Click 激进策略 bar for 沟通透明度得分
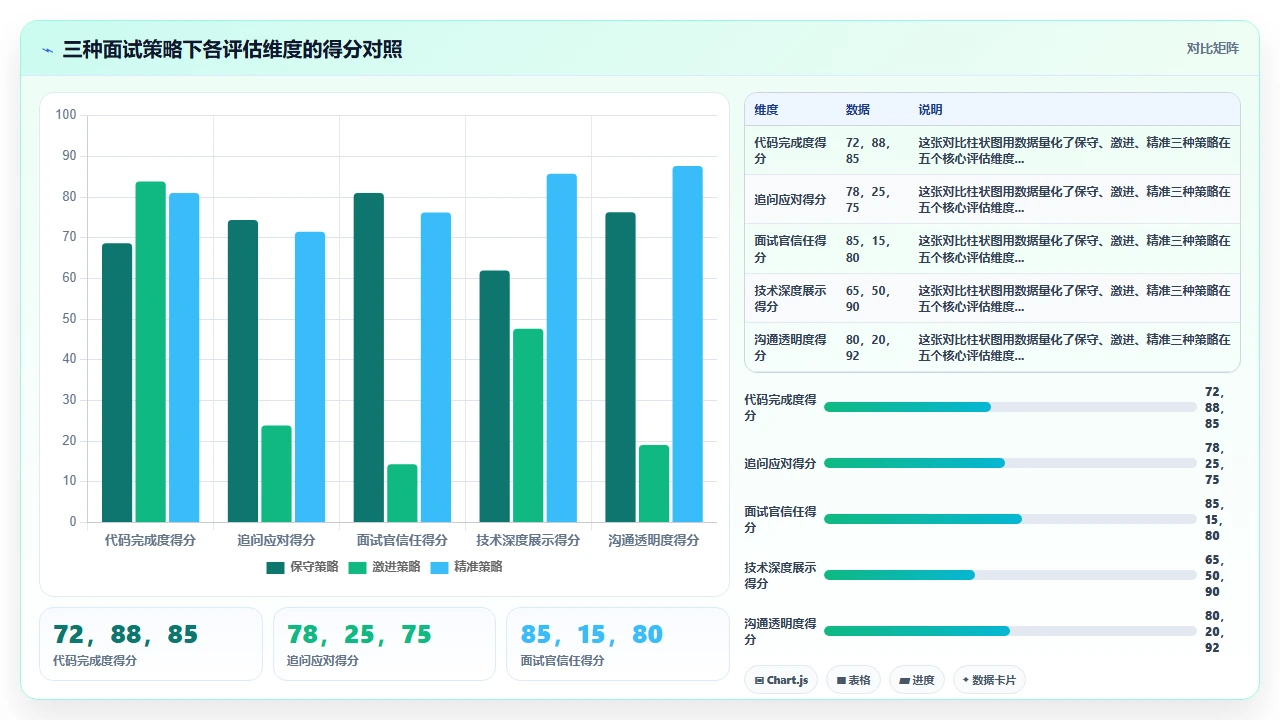The height and width of the screenshot is (720, 1280). click(654, 484)
